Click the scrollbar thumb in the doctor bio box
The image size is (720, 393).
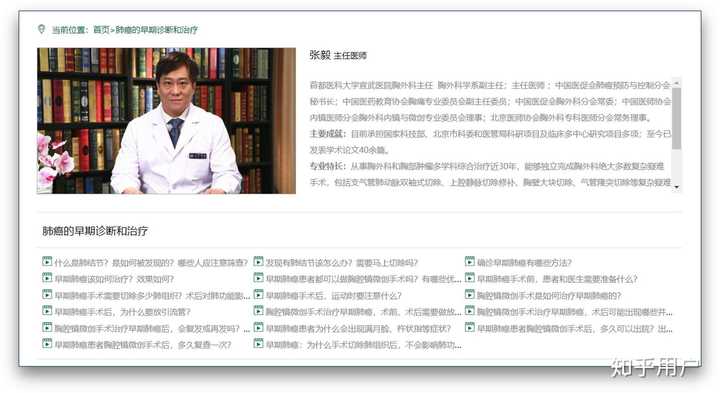click(x=676, y=118)
